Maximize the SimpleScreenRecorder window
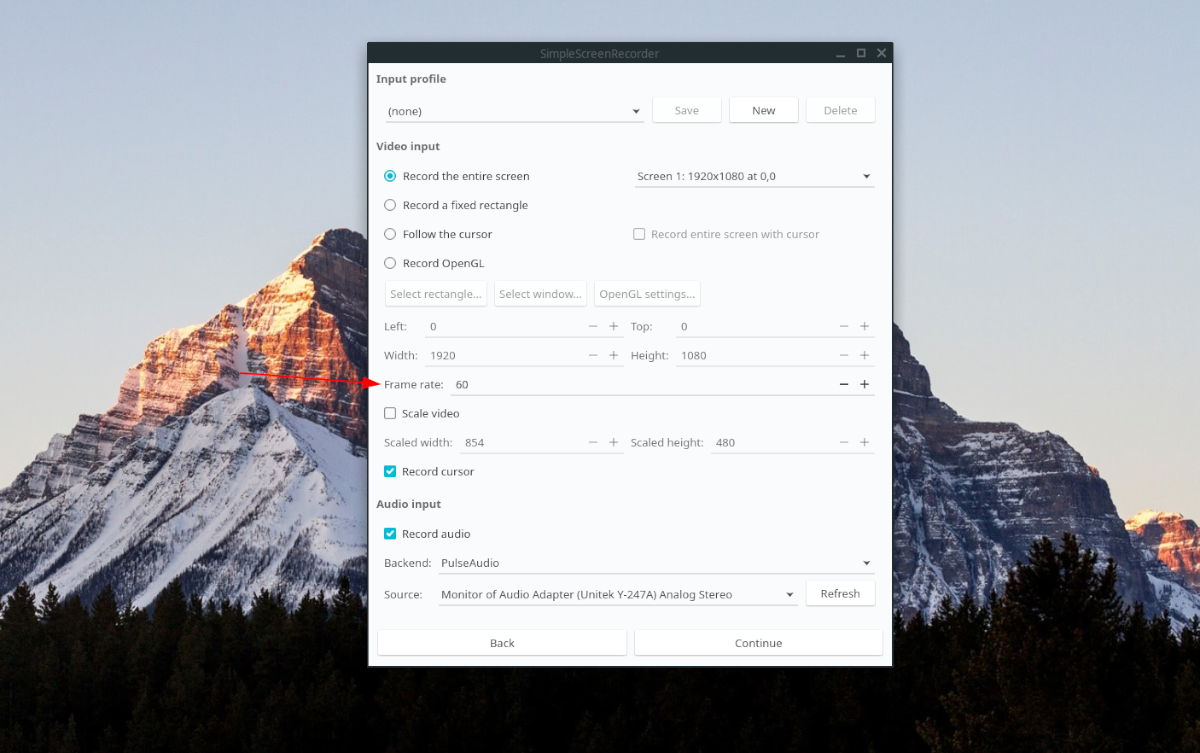The height and width of the screenshot is (753, 1200). 861,53
